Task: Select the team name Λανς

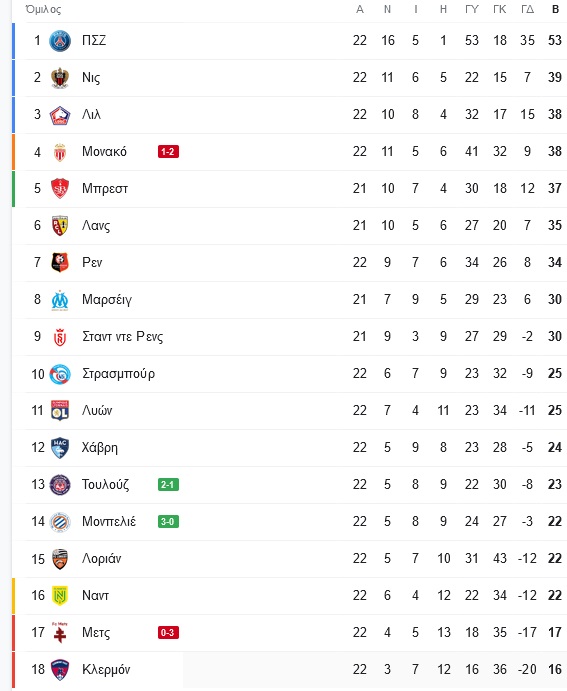Action: pyautogui.click(x=96, y=226)
